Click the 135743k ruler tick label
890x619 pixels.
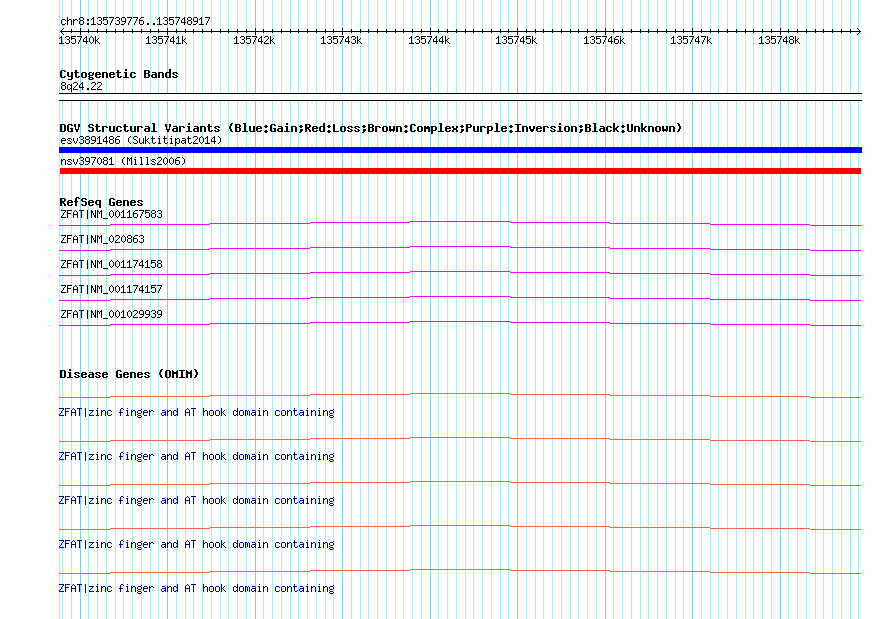(x=341, y=40)
